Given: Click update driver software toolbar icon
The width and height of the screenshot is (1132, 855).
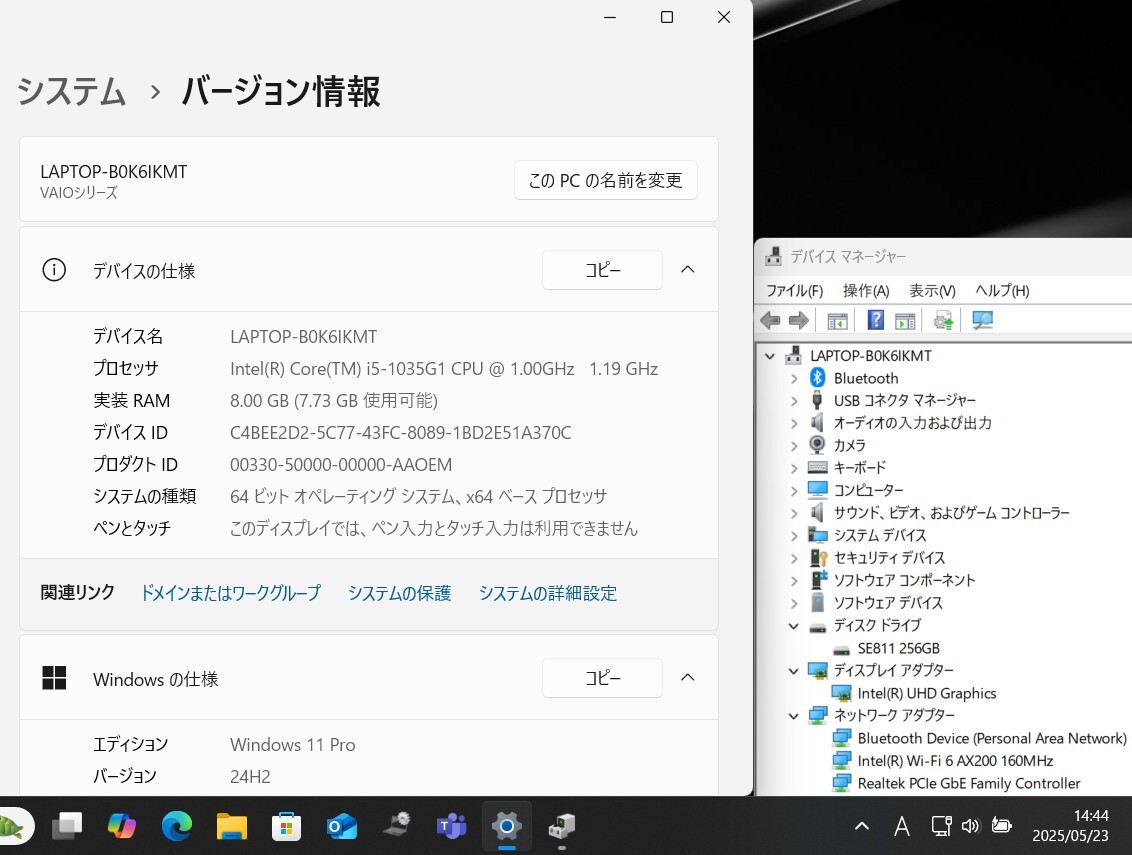Looking at the screenshot, I should pyautogui.click(x=943, y=320).
